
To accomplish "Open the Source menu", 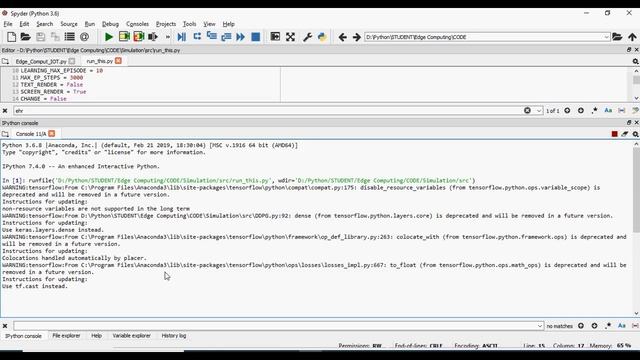I will coord(69,24).
